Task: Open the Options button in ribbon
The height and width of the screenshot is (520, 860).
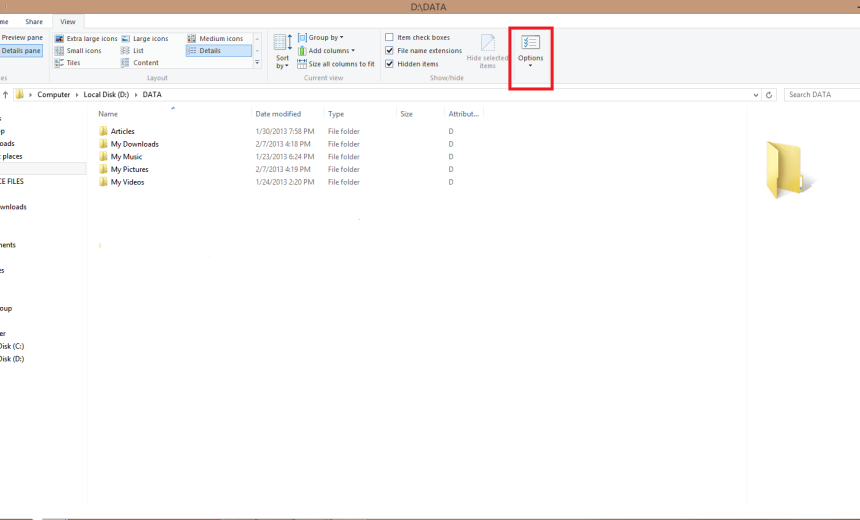Action: point(530,47)
